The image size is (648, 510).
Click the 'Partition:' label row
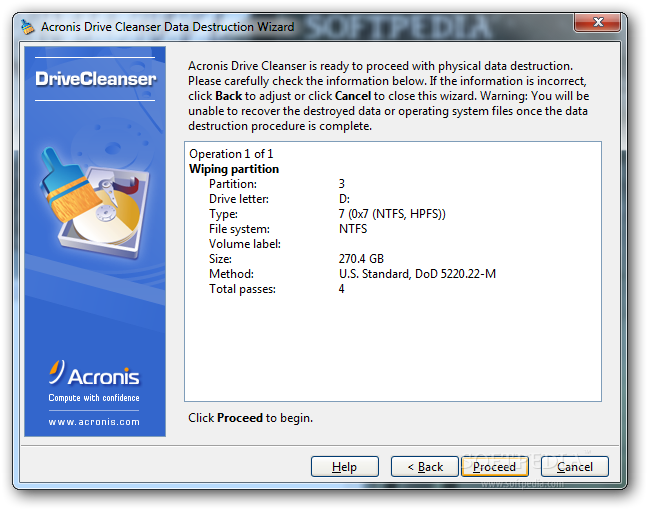[233, 184]
